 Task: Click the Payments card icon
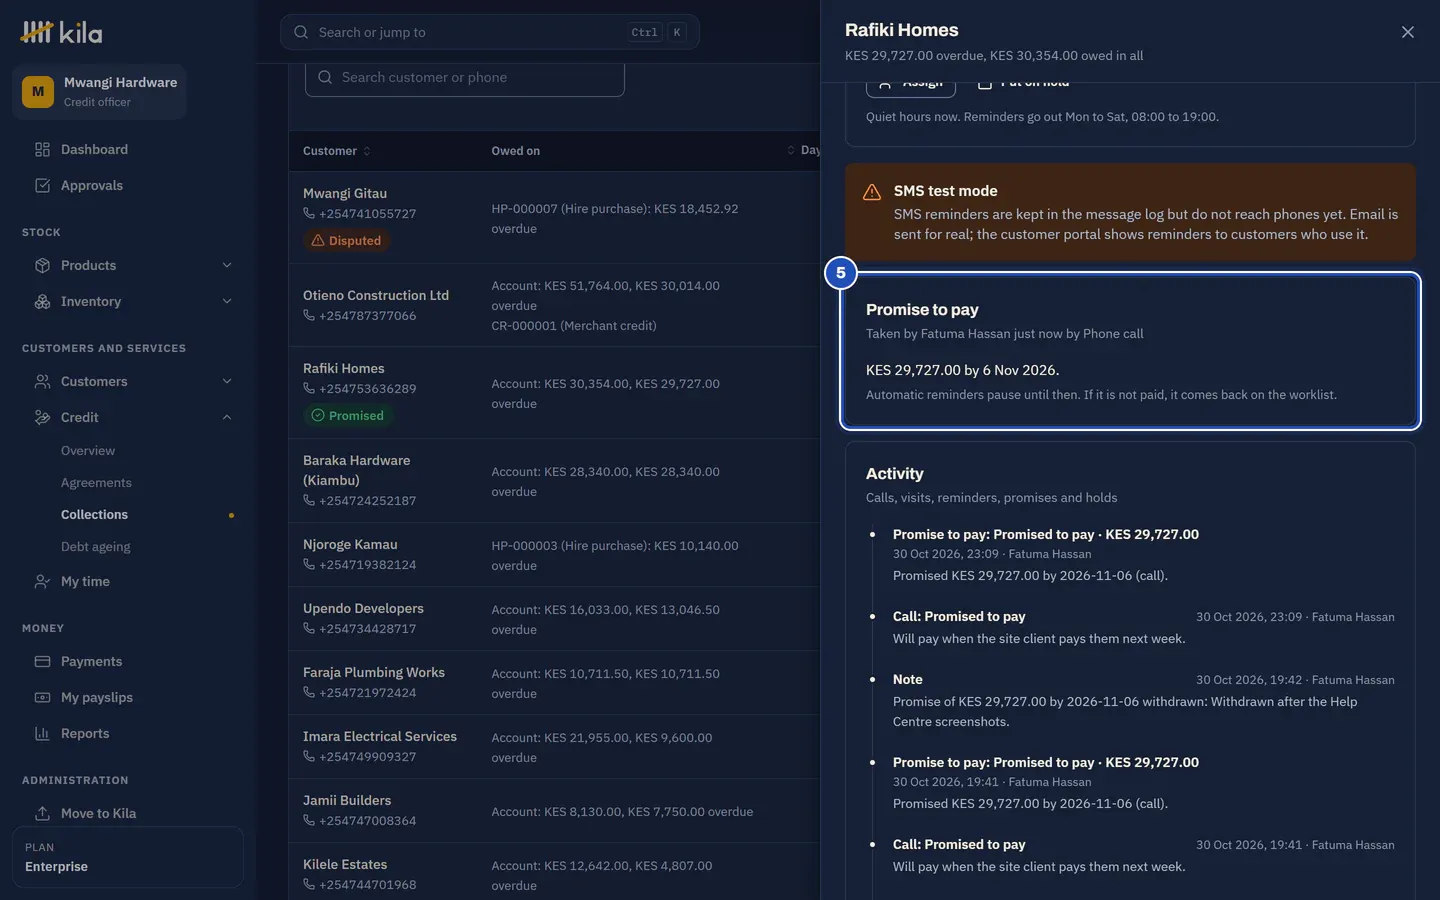click(42, 661)
